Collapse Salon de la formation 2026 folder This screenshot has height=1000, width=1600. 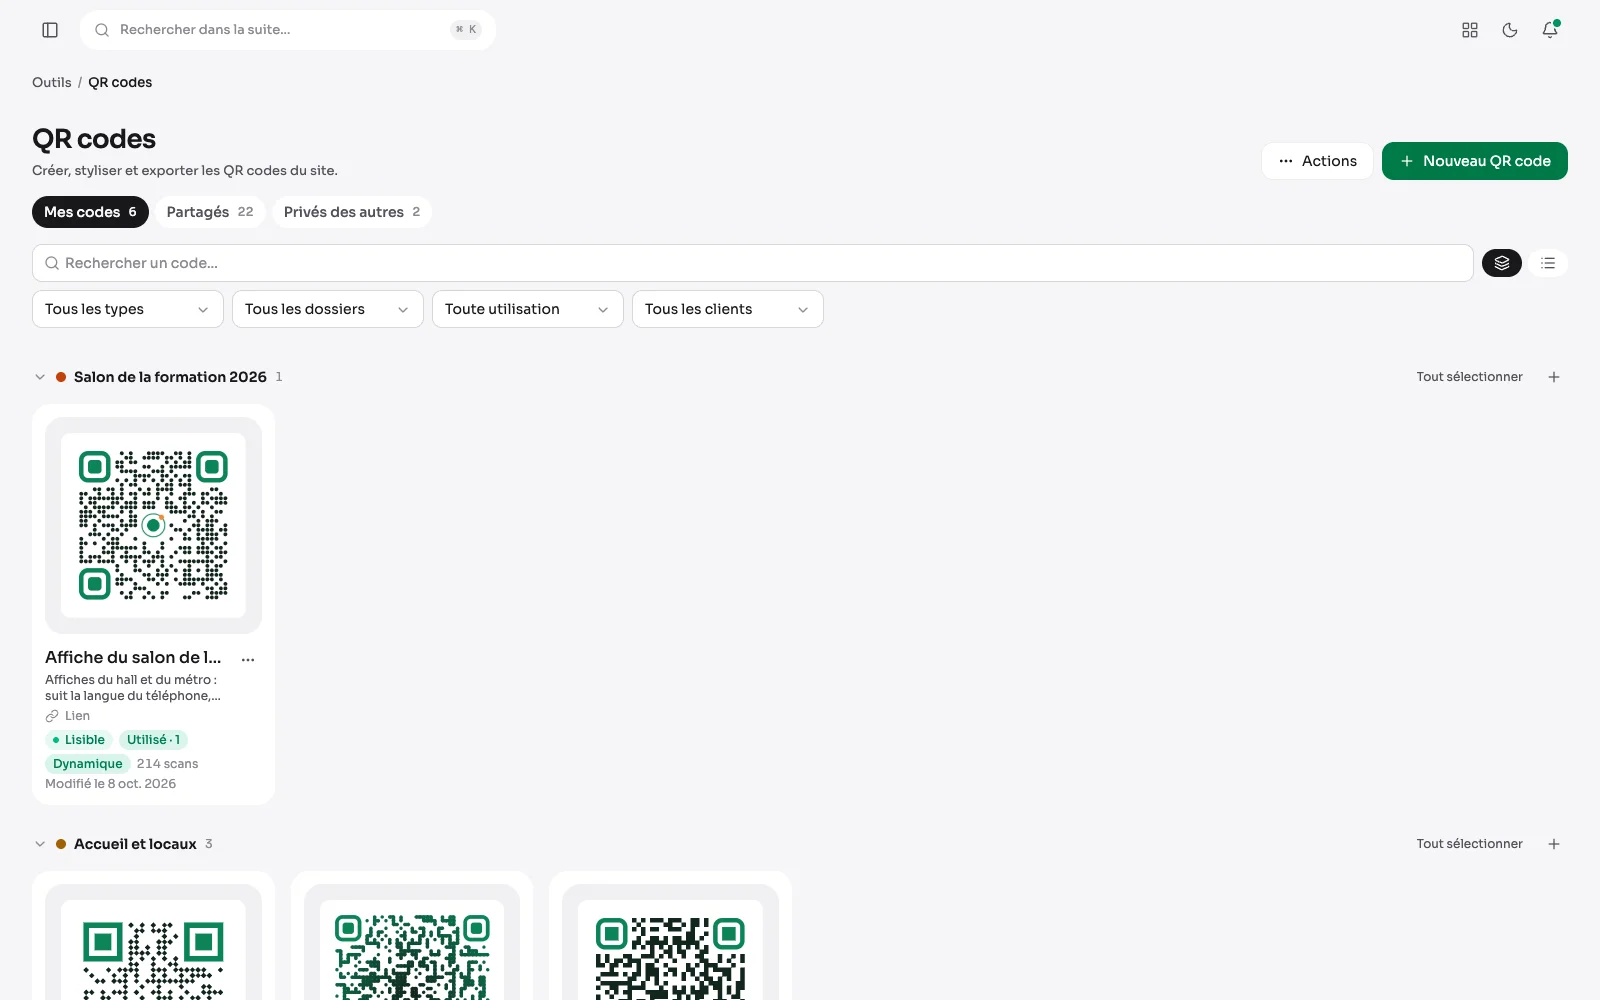40,377
